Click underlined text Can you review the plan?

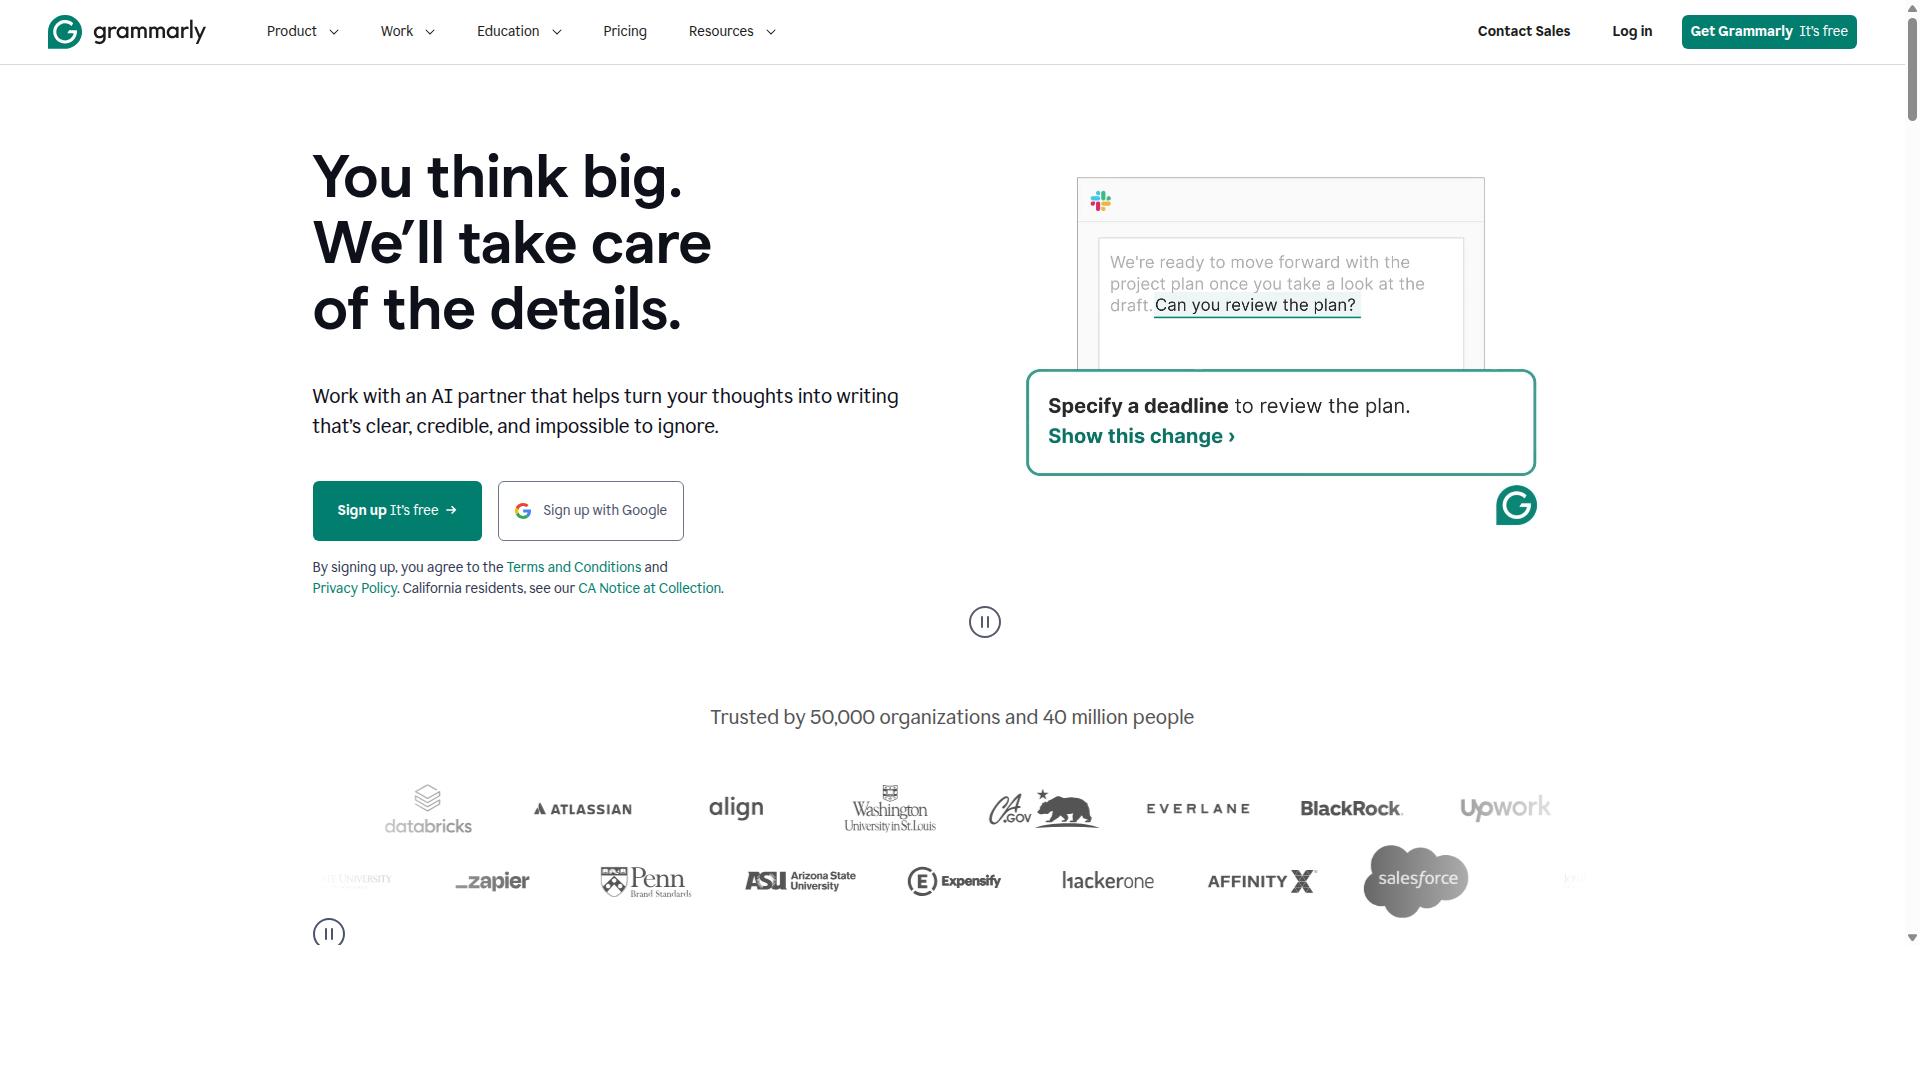click(x=1256, y=306)
